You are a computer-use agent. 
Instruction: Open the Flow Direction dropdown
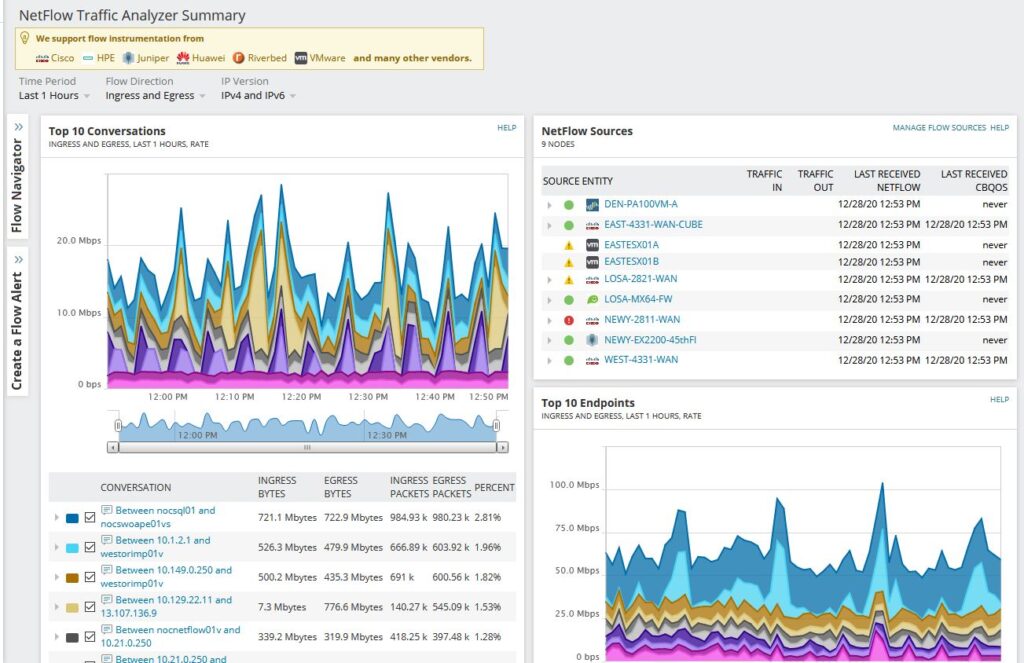(155, 96)
